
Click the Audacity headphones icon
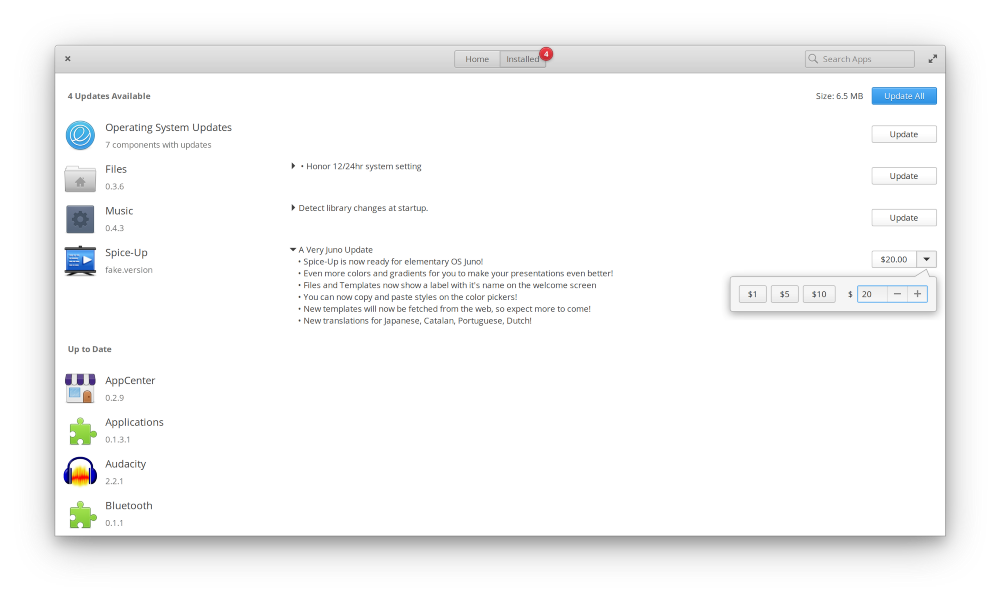point(80,472)
